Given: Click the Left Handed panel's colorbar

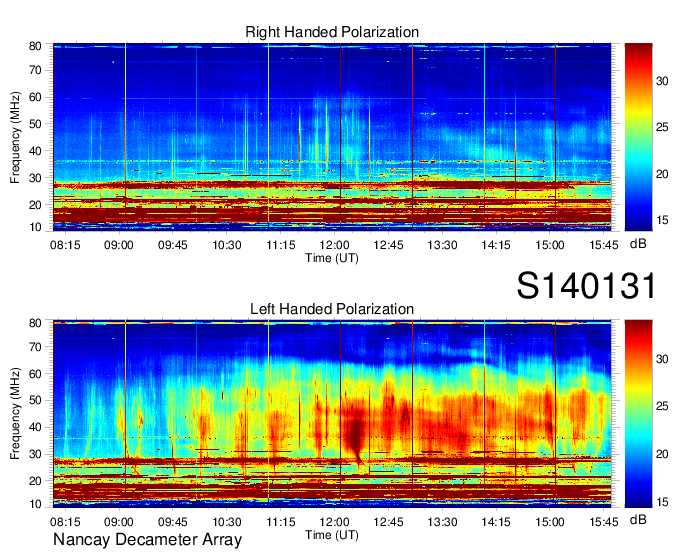Looking at the screenshot, I should [638, 414].
